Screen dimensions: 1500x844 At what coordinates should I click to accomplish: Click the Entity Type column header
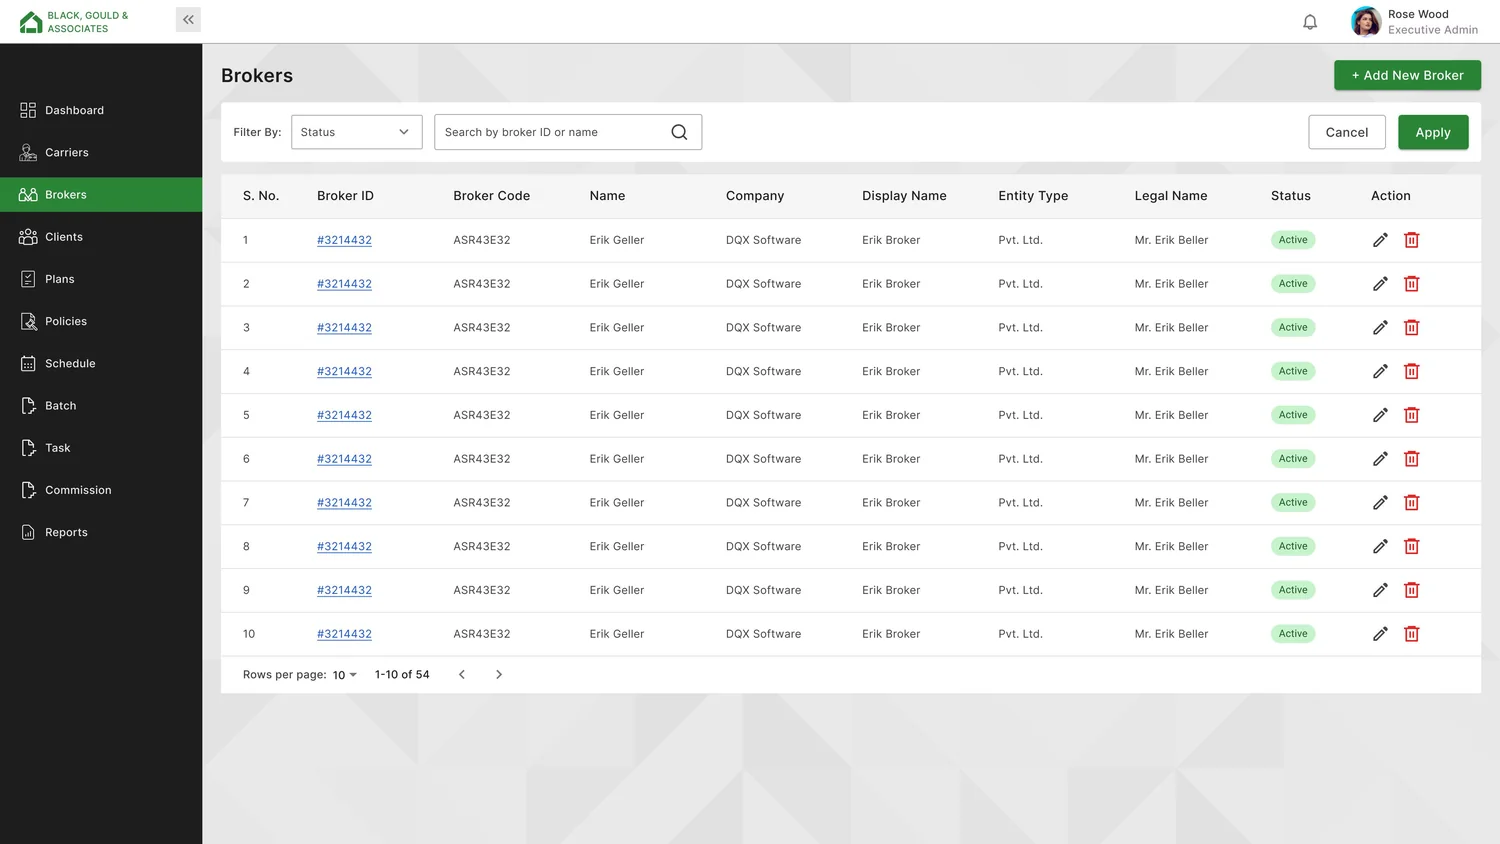point(1033,196)
